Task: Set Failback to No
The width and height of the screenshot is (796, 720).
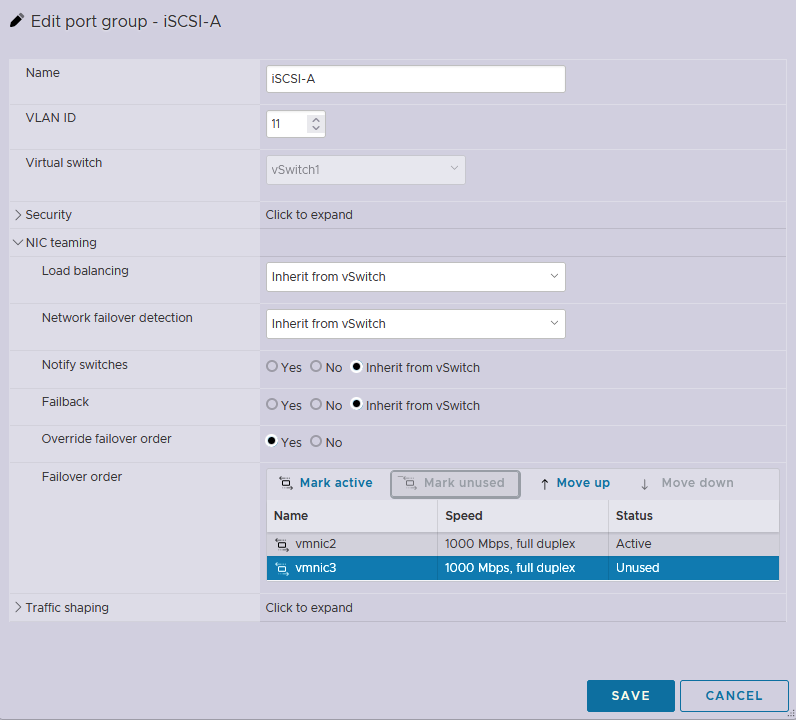Action: click(x=316, y=405)
